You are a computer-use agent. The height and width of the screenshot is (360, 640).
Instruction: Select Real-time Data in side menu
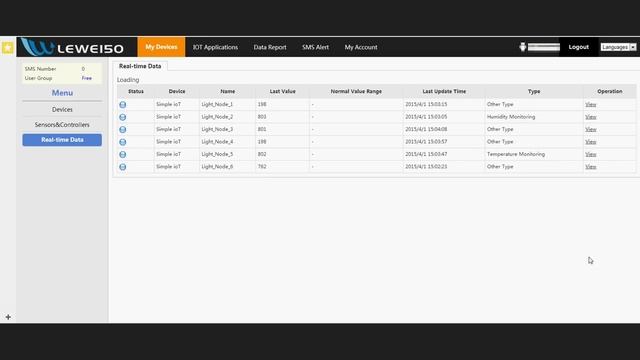(x=62, y=140)
